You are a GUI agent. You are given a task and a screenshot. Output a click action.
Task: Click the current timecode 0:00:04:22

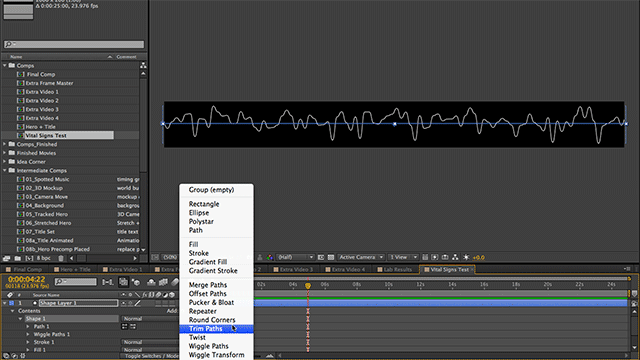27,279
